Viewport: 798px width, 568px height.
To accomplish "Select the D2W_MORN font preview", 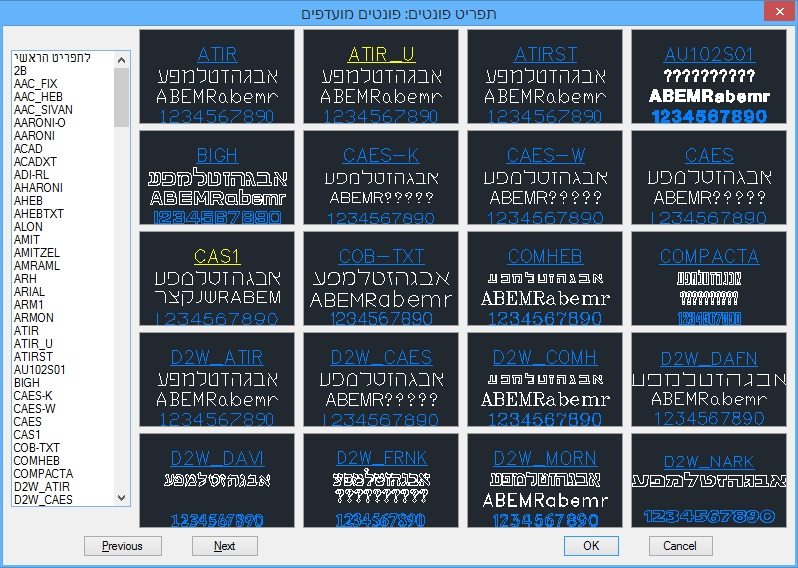I will pyautogui.click(x=545, y=481).
